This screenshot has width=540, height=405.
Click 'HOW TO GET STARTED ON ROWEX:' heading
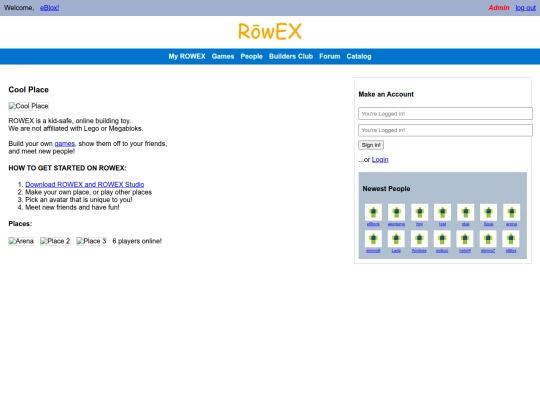68,168
